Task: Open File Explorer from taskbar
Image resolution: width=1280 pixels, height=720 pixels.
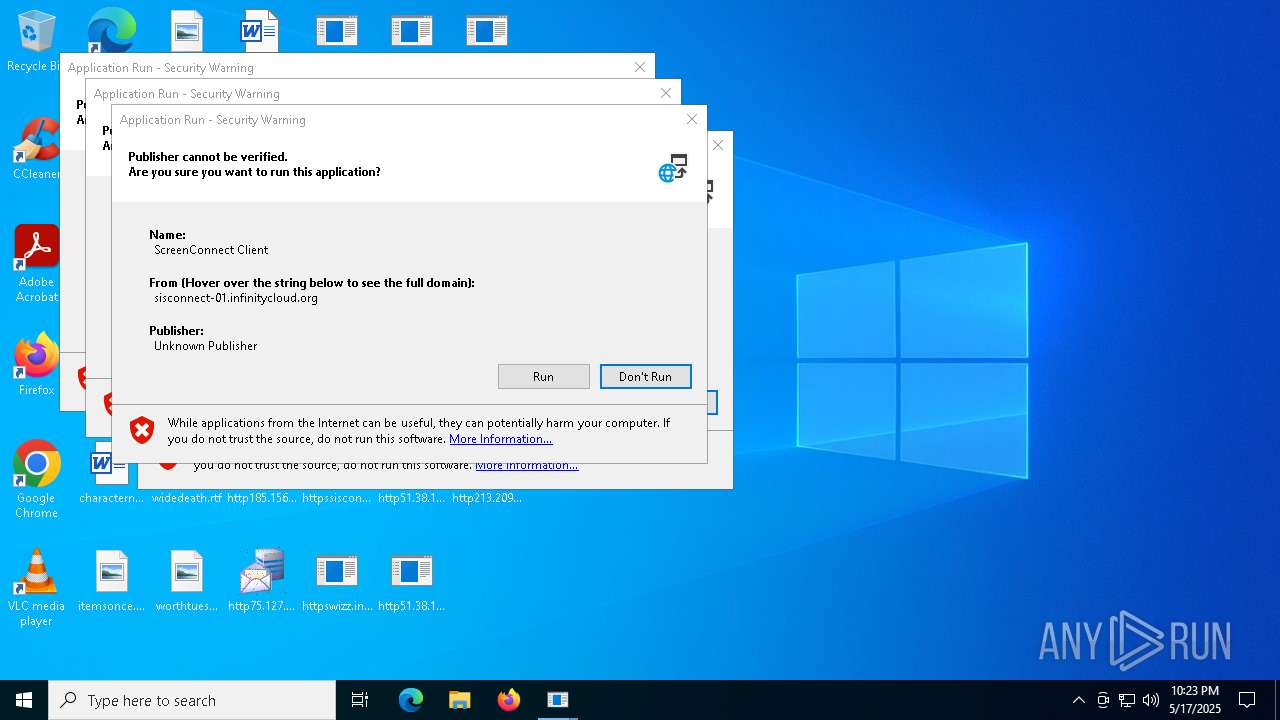Action: (x=459, y=700)
